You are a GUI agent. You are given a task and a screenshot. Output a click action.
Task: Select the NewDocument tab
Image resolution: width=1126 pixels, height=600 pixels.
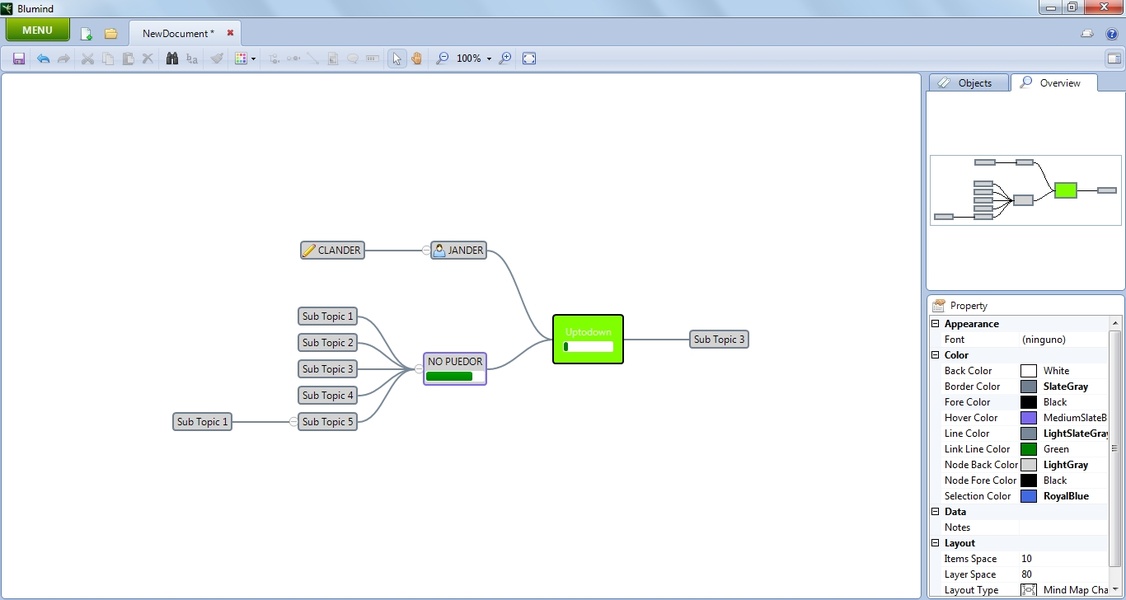pyautogui.click(x=178, y=33)
